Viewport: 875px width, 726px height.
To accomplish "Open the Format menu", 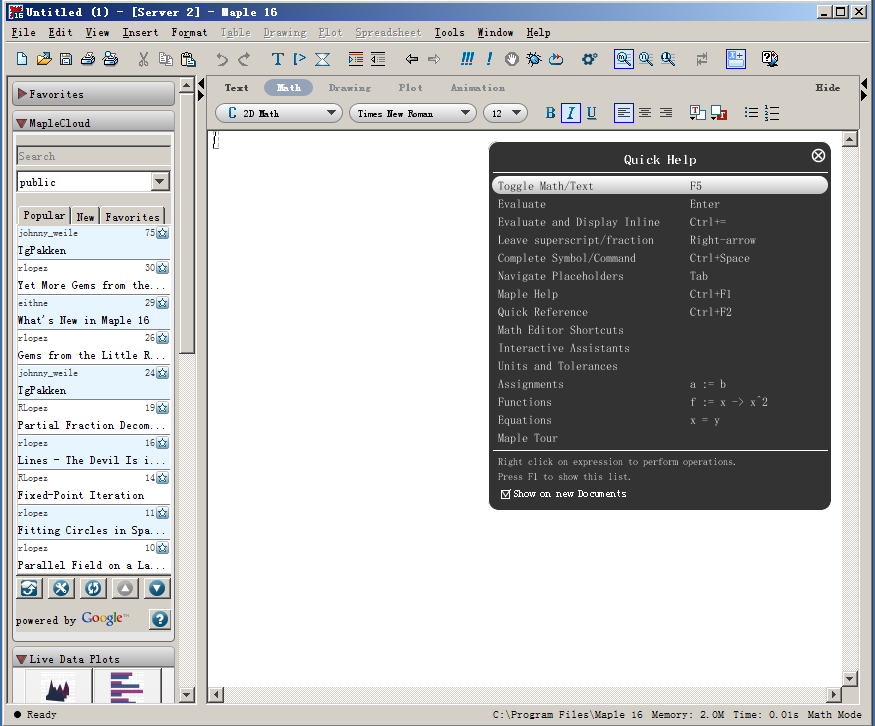I will click(x=189, y=32).
